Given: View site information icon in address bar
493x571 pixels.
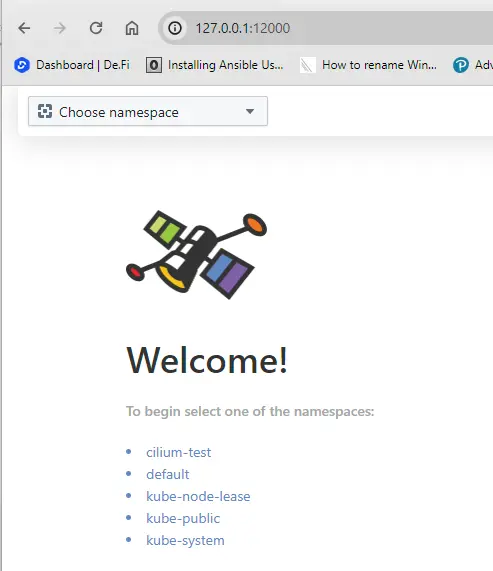Looking at the screenshot, I should click(175, 28).
